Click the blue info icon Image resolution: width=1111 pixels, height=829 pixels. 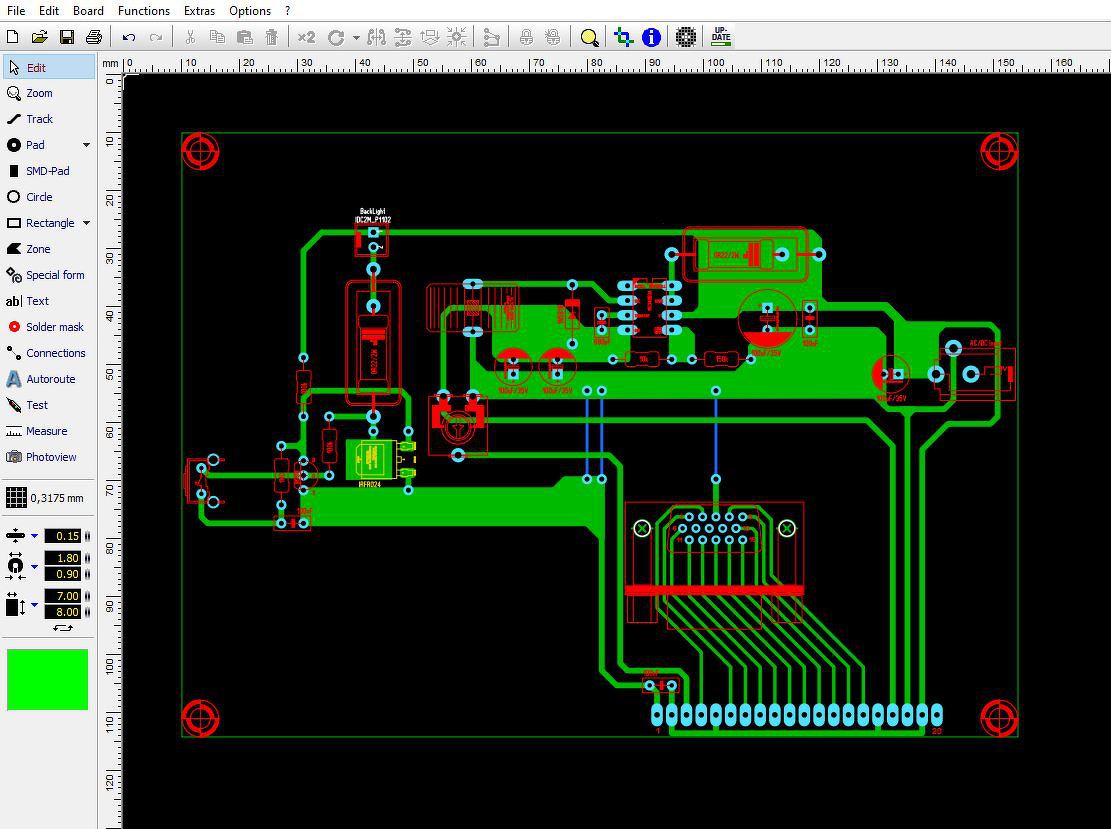pos(650,38)
